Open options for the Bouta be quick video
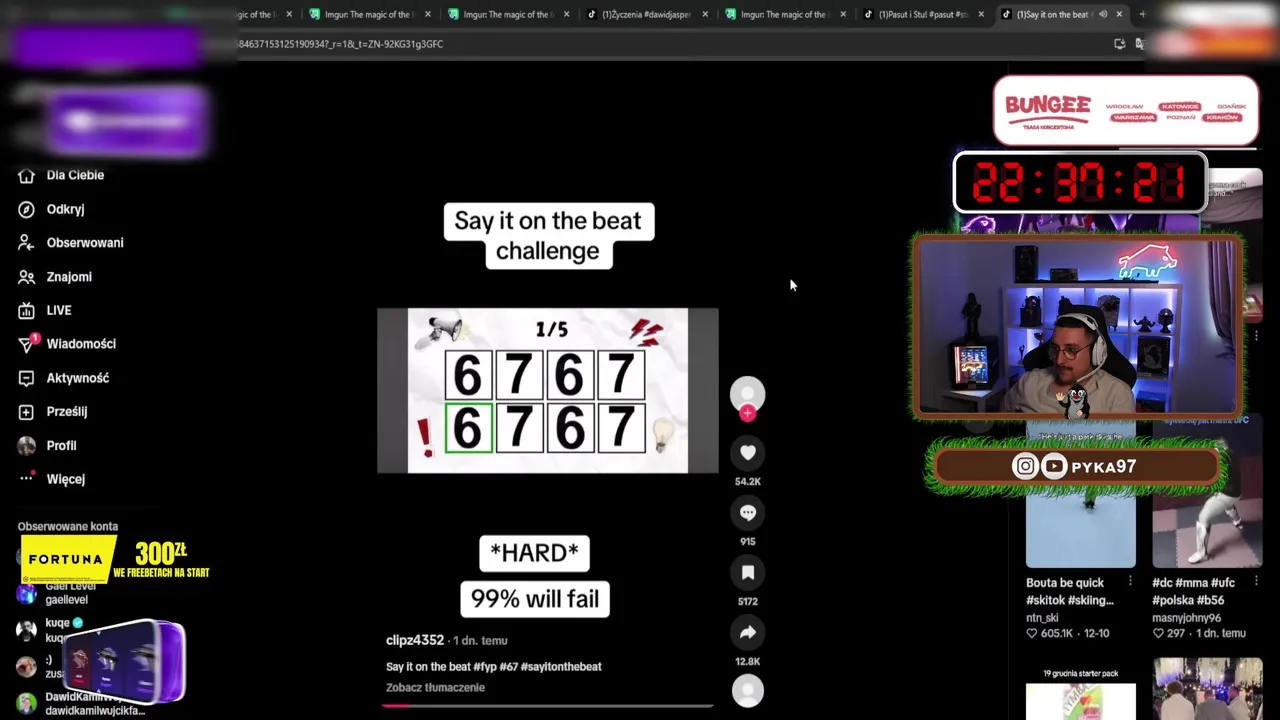The width and height of the screenshot is (1280, 720). pos(1130,582)
